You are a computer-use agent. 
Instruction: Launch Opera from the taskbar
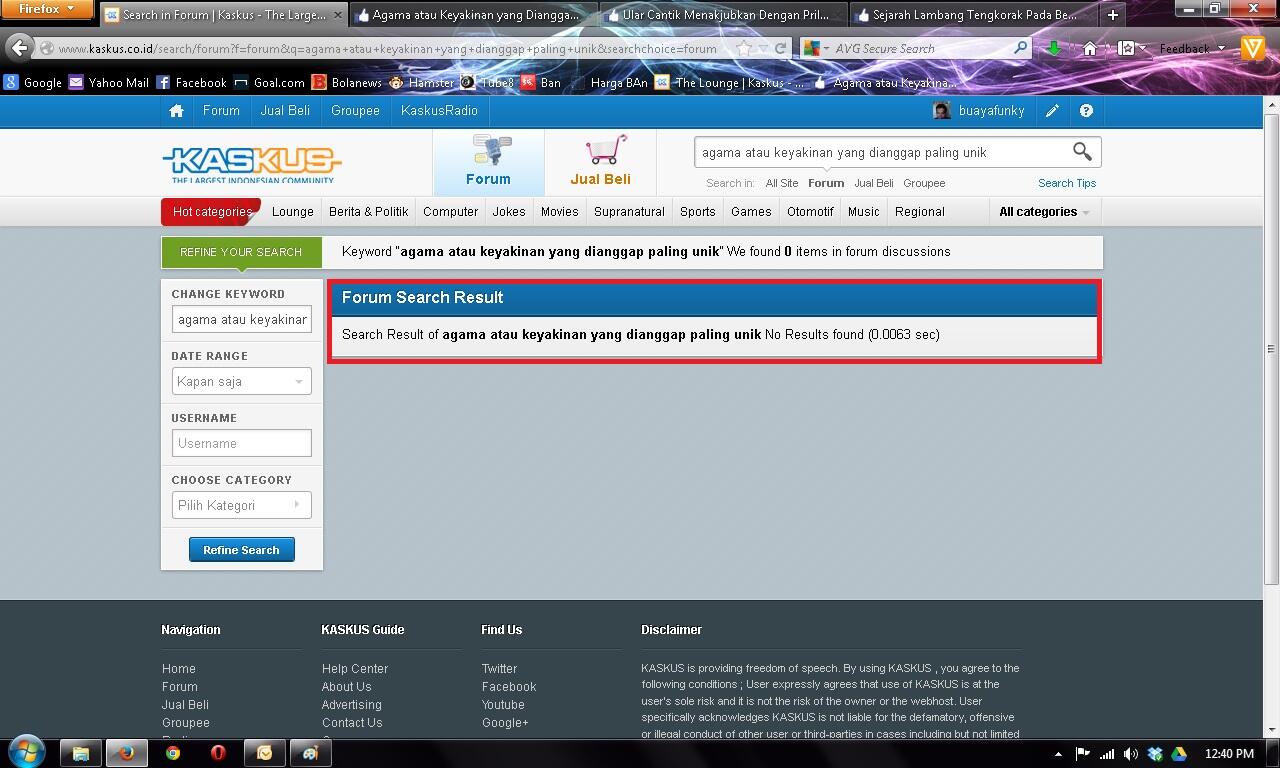(x=218, y=753)
